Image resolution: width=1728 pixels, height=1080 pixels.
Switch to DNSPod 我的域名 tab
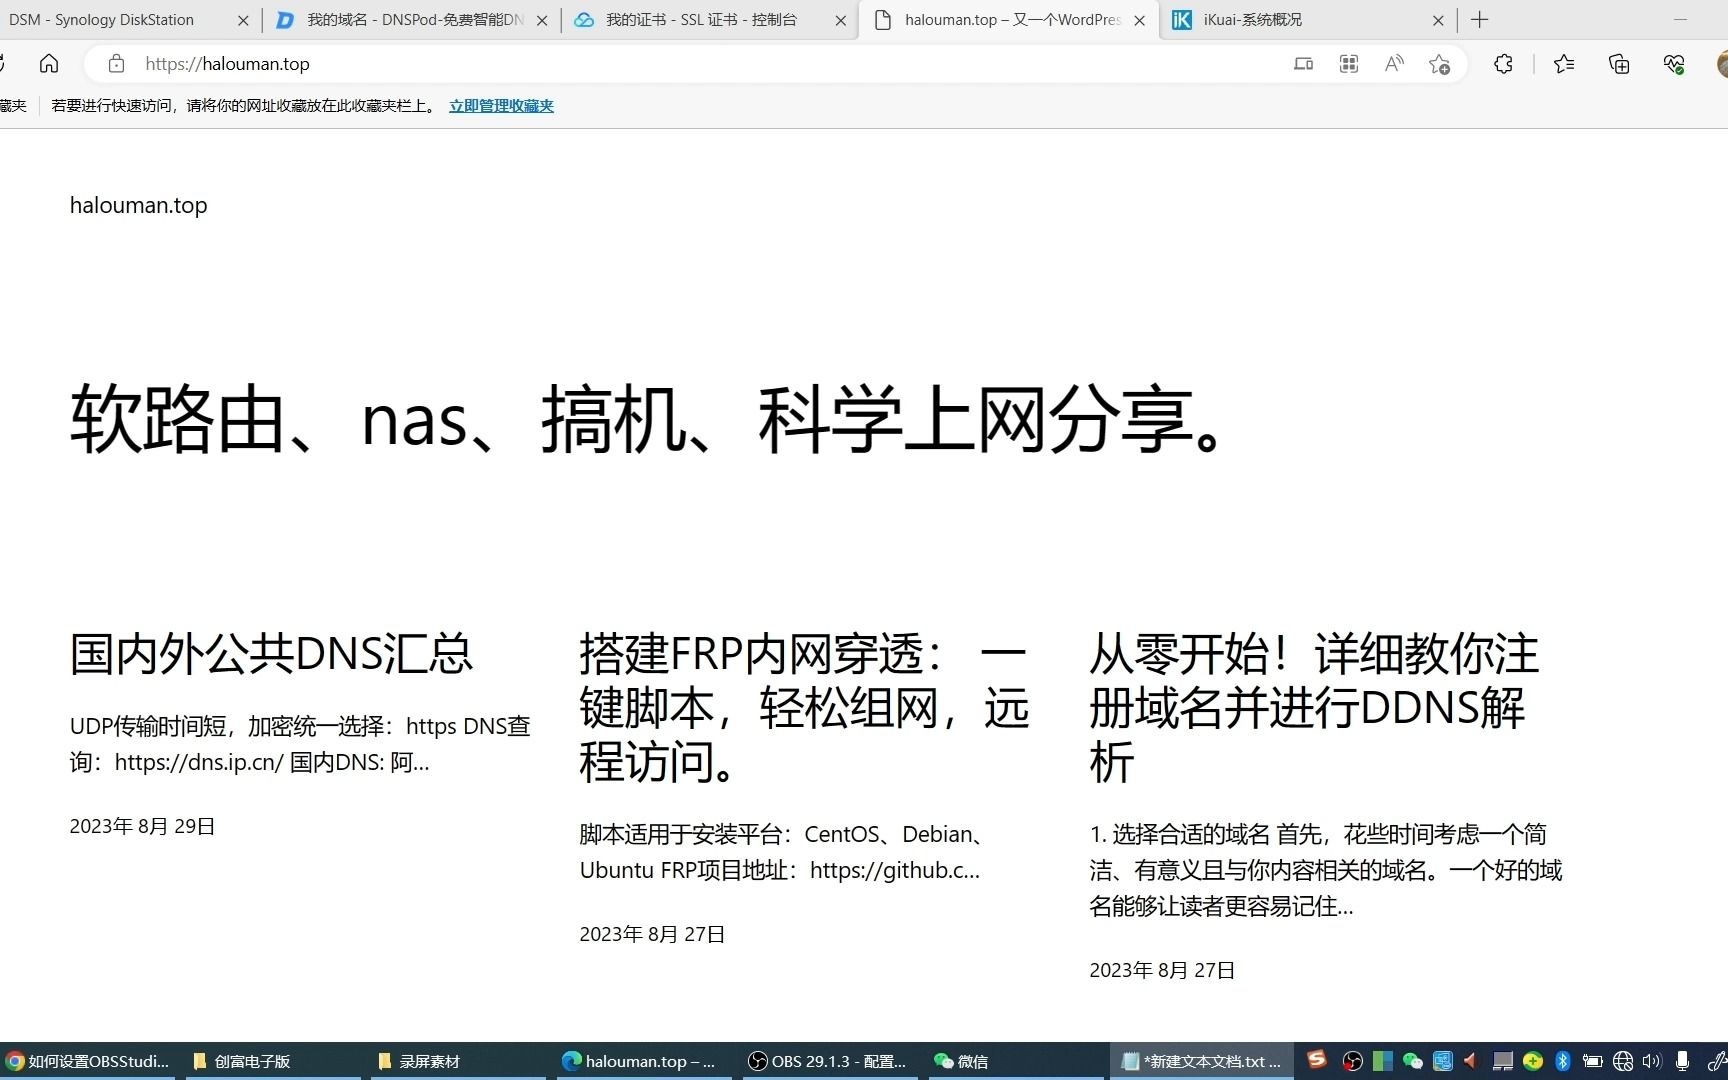[x=414, y=19]
